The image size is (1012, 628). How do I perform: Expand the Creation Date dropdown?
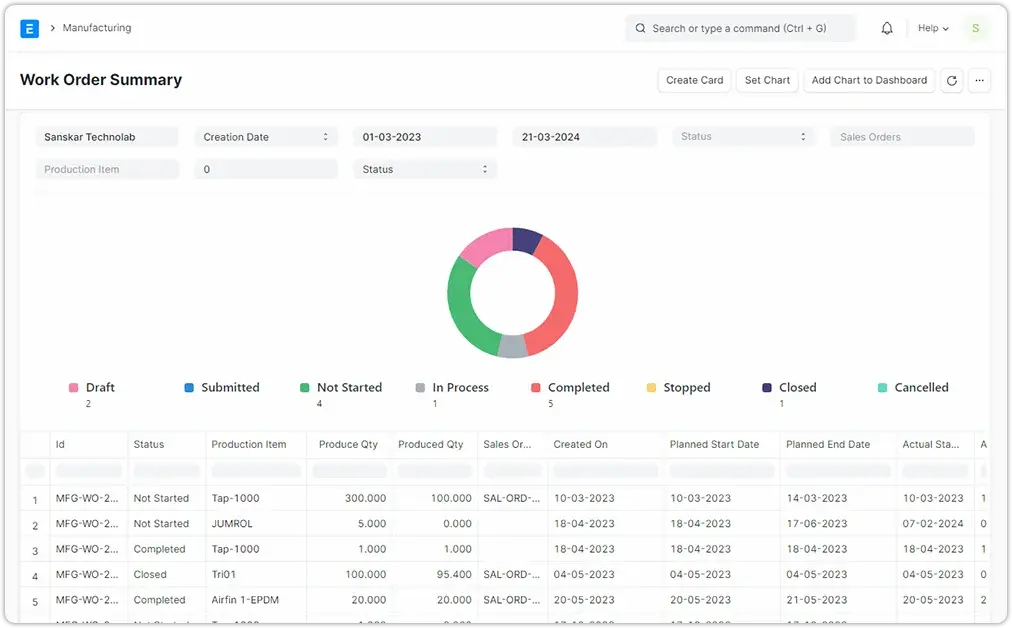[266, 137]
